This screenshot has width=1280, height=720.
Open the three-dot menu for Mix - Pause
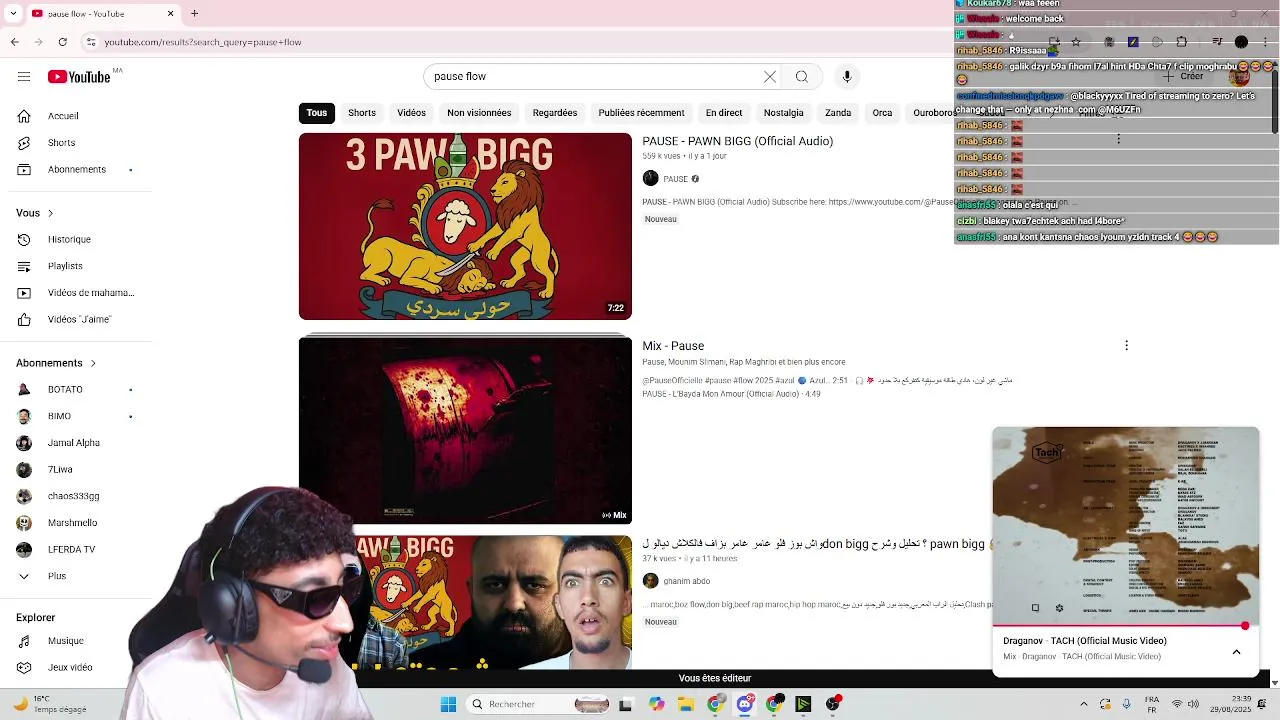click(1126, 345)
